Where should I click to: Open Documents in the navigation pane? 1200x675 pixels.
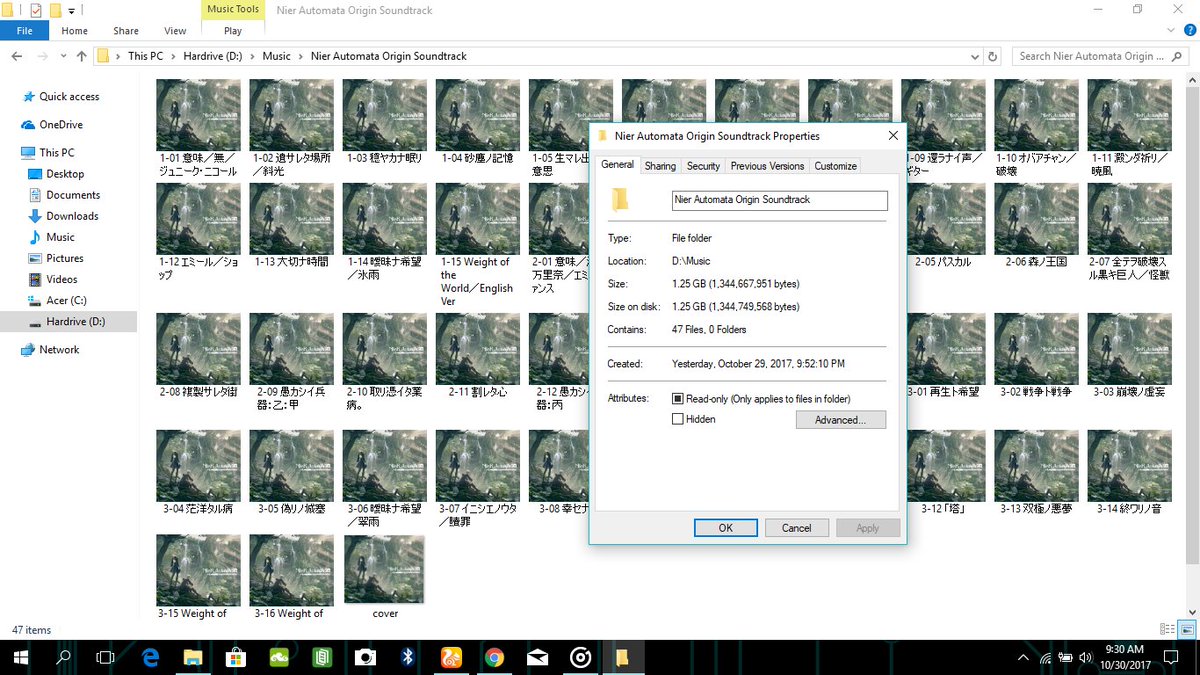click(73, 195)
